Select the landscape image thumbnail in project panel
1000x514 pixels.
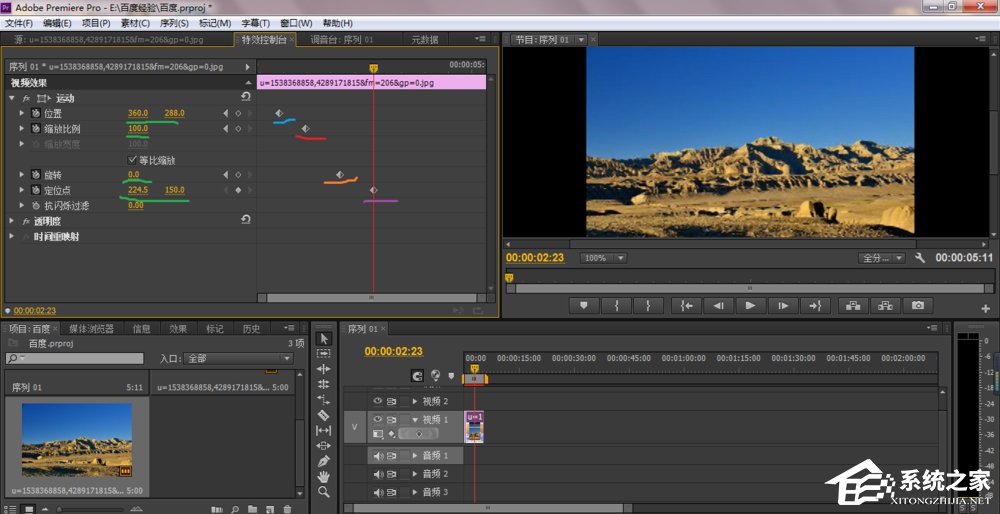click(77, 440)
